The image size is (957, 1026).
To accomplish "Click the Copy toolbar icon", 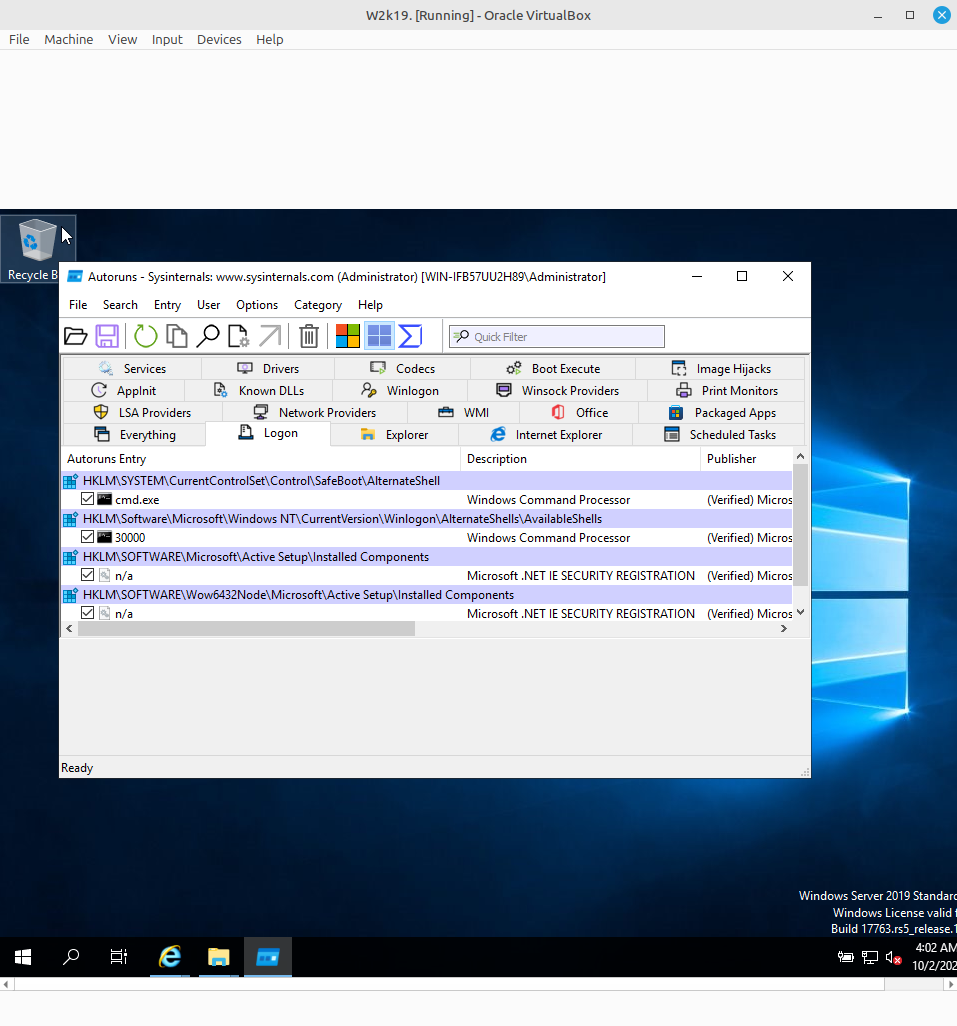I will tap(177, 336).
